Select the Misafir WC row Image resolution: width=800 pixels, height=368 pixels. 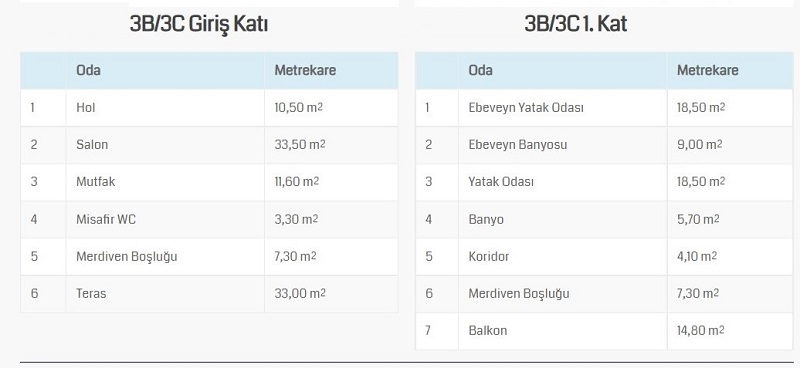(209, 219)
